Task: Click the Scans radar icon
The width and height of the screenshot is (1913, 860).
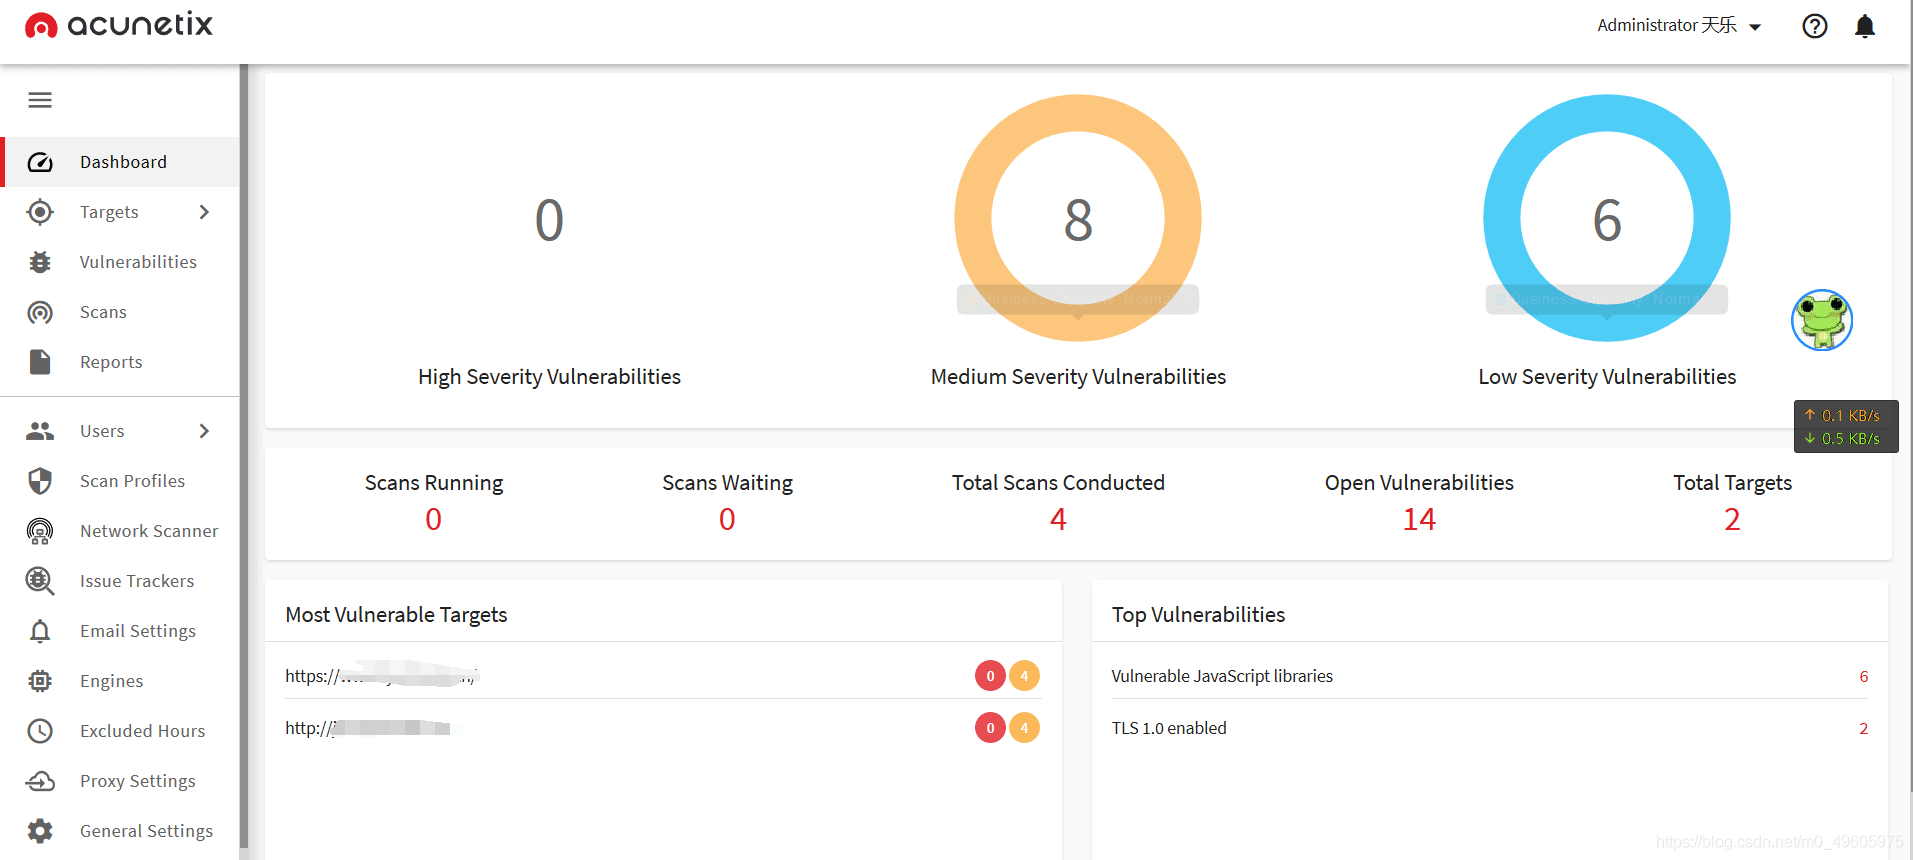Action: tap(40, 312)
